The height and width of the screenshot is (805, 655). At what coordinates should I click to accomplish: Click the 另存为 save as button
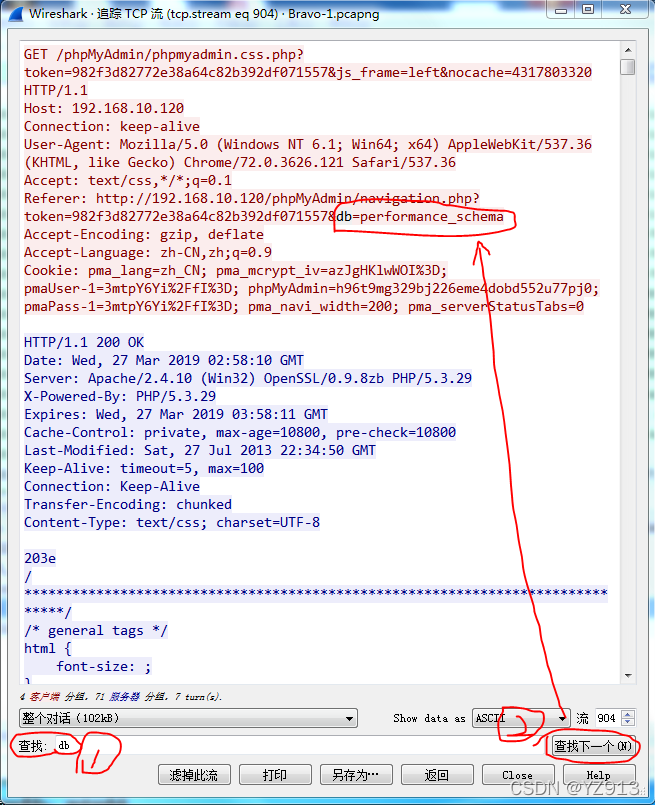pyautogui.click(x=356, y=774)
